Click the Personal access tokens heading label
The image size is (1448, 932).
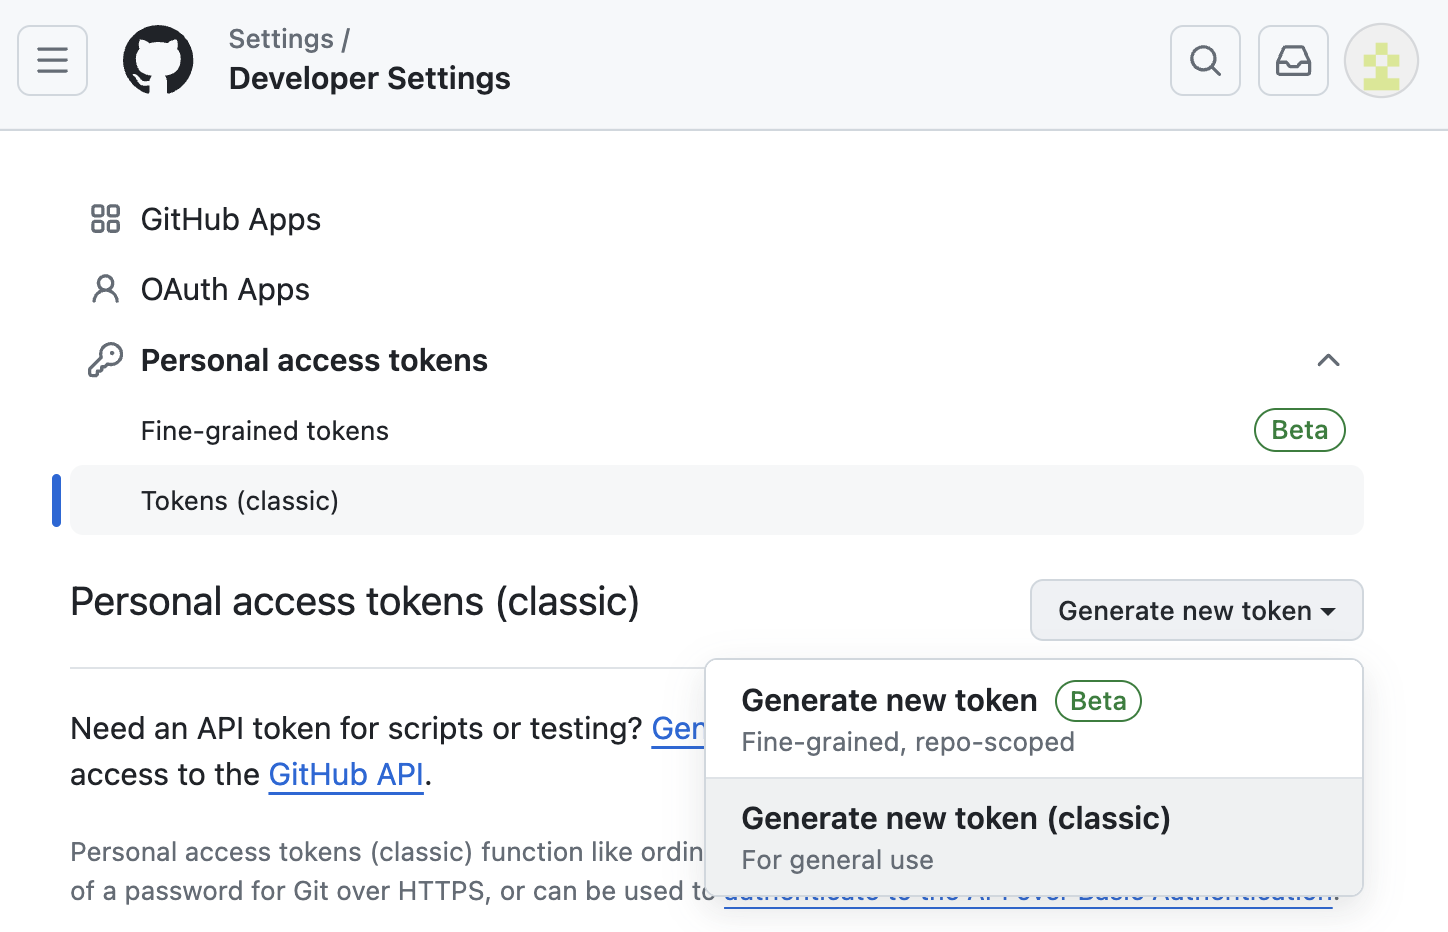pyautogui.click(x=314, y=360)
